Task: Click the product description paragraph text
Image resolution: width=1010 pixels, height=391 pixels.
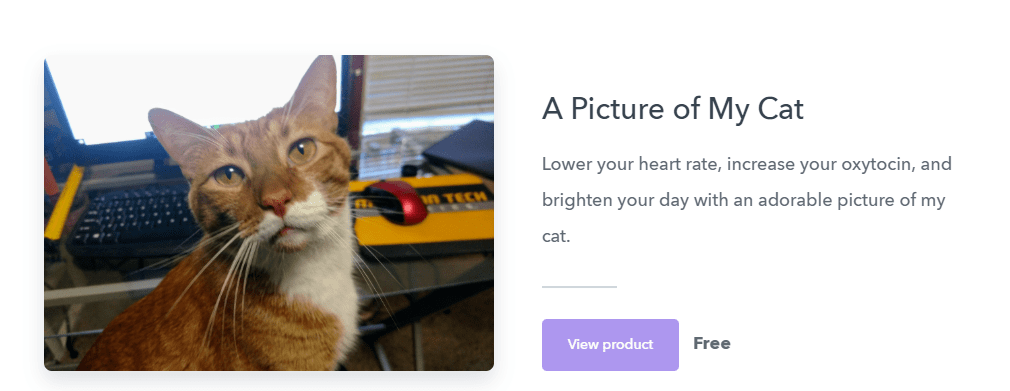Action: coord(747,200)
